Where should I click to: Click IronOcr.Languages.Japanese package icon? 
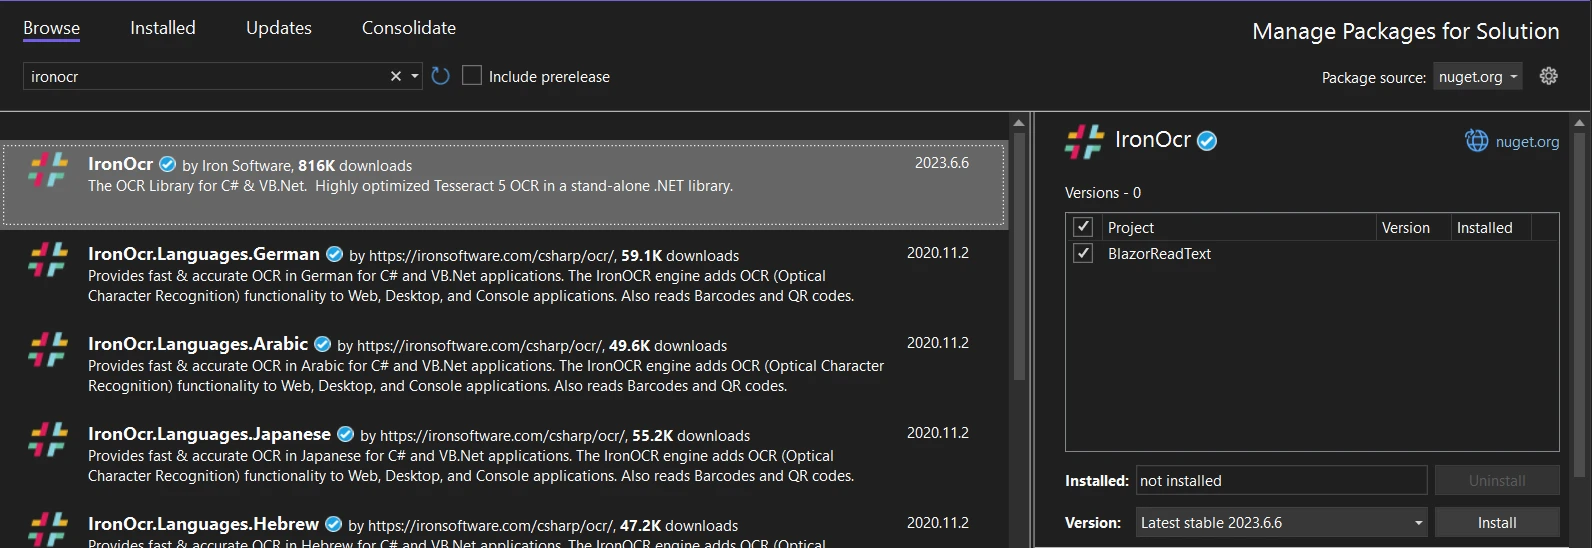click(x=48, y=440)
